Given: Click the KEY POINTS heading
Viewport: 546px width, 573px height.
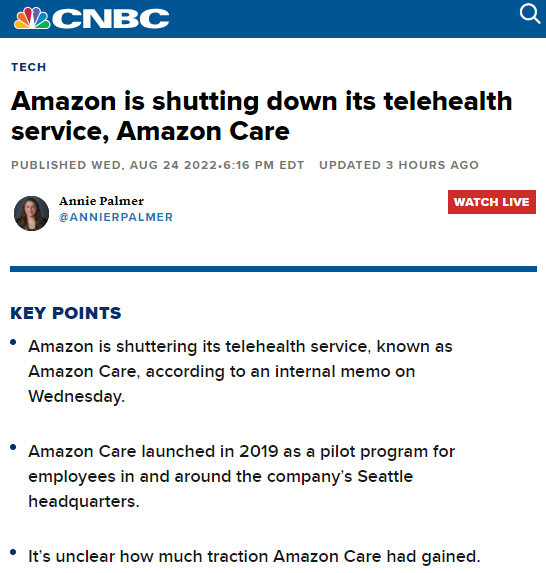Looking at the screenshot, I should pos(66,313).
